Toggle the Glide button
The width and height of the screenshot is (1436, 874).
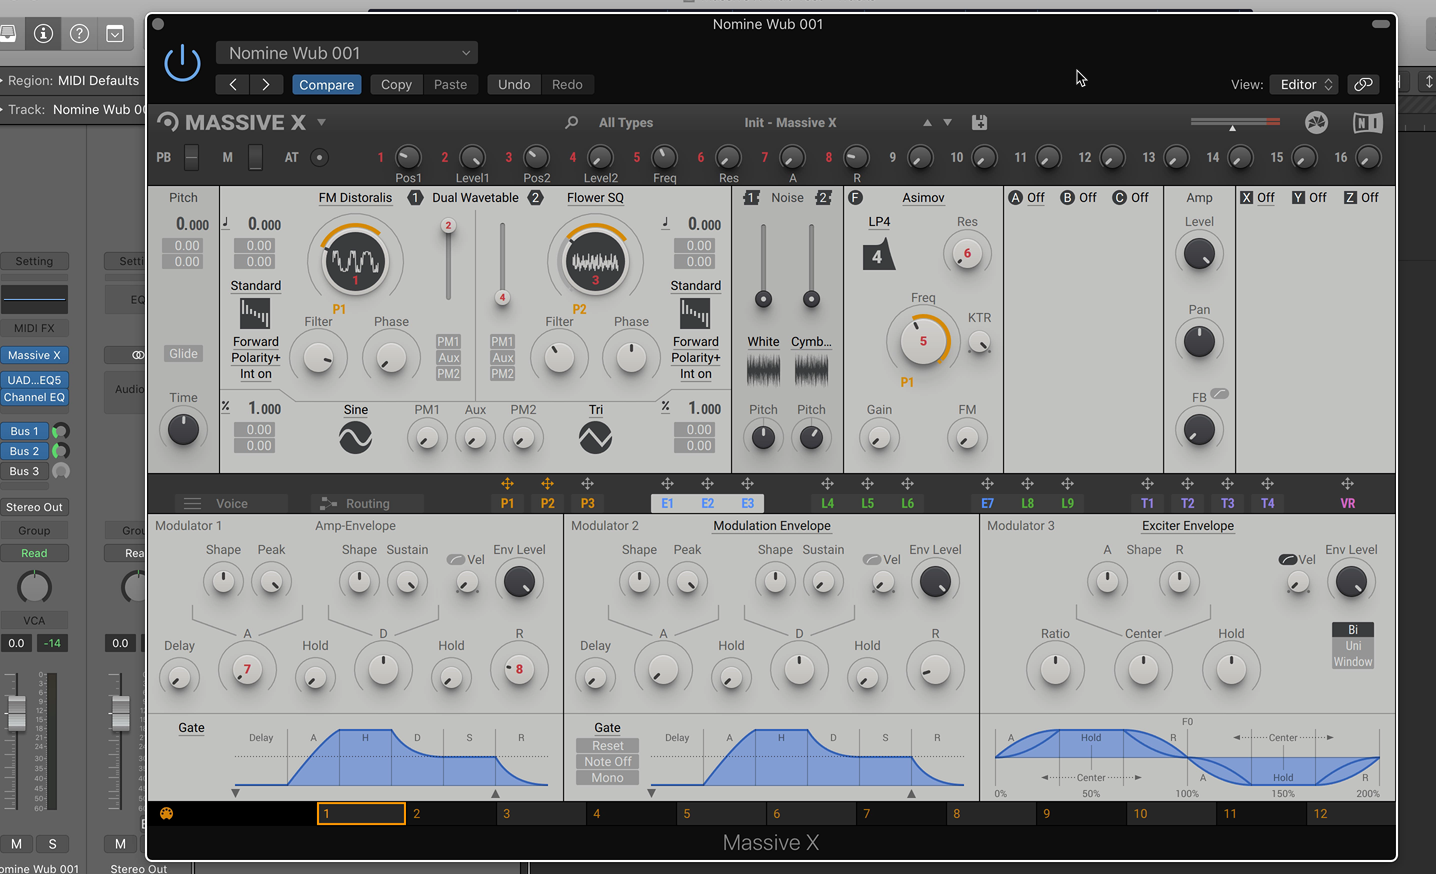point(183,354)
